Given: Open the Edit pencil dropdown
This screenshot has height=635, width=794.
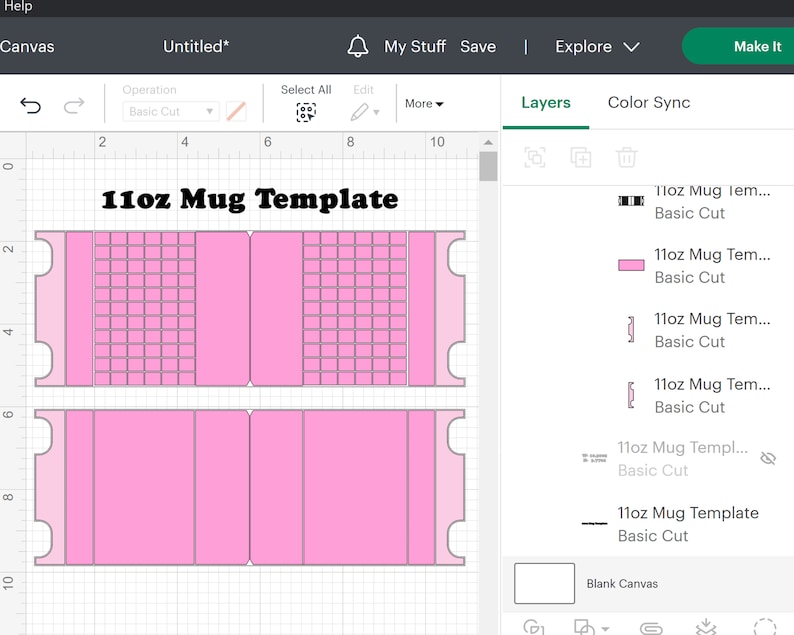Looking at the screenshot, I should pyautogui.click(x=364, y=112).
